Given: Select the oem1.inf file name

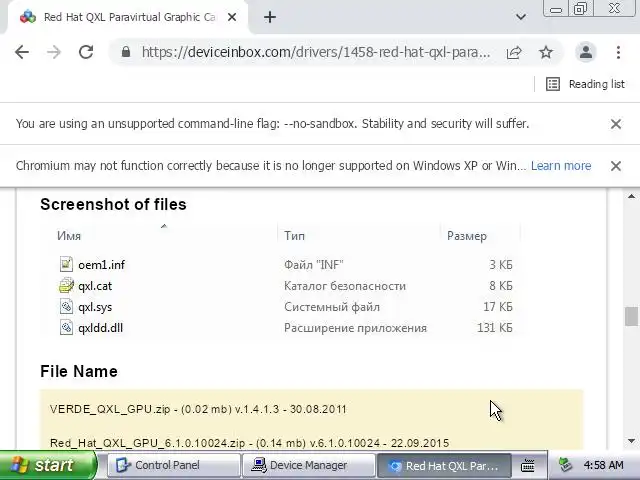Looking at the screenshot, I should click(101, 265).
